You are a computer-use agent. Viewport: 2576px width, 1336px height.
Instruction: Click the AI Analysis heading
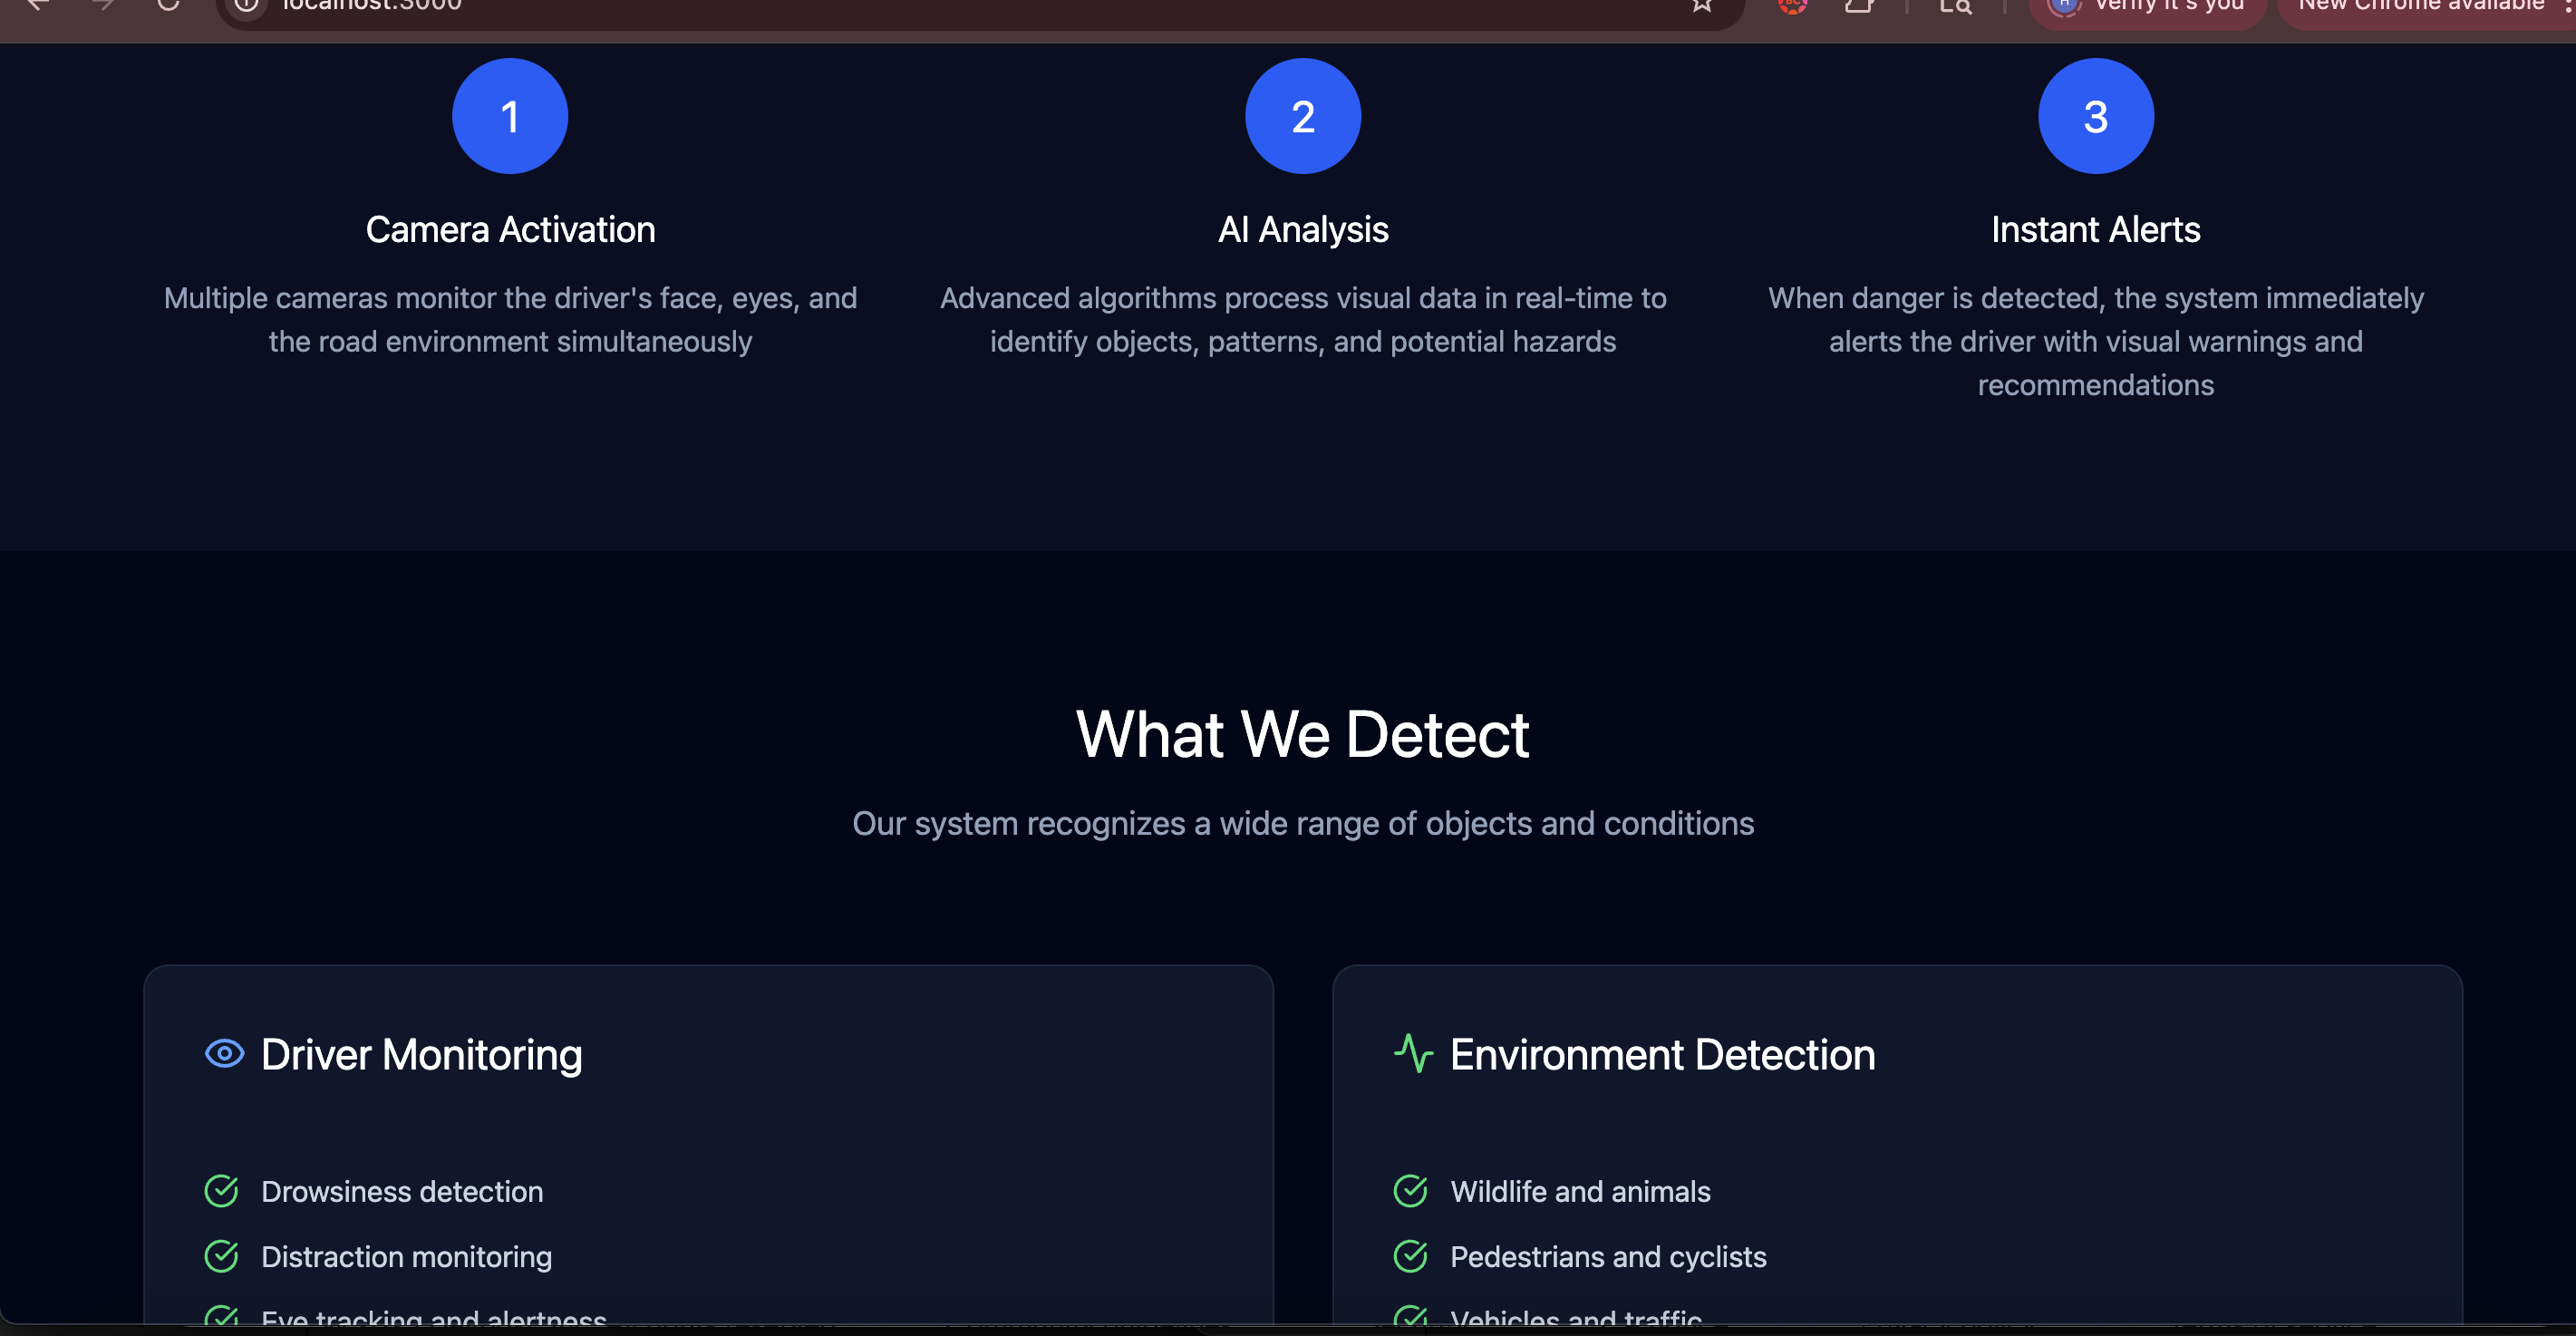[x=1302, y=230]
